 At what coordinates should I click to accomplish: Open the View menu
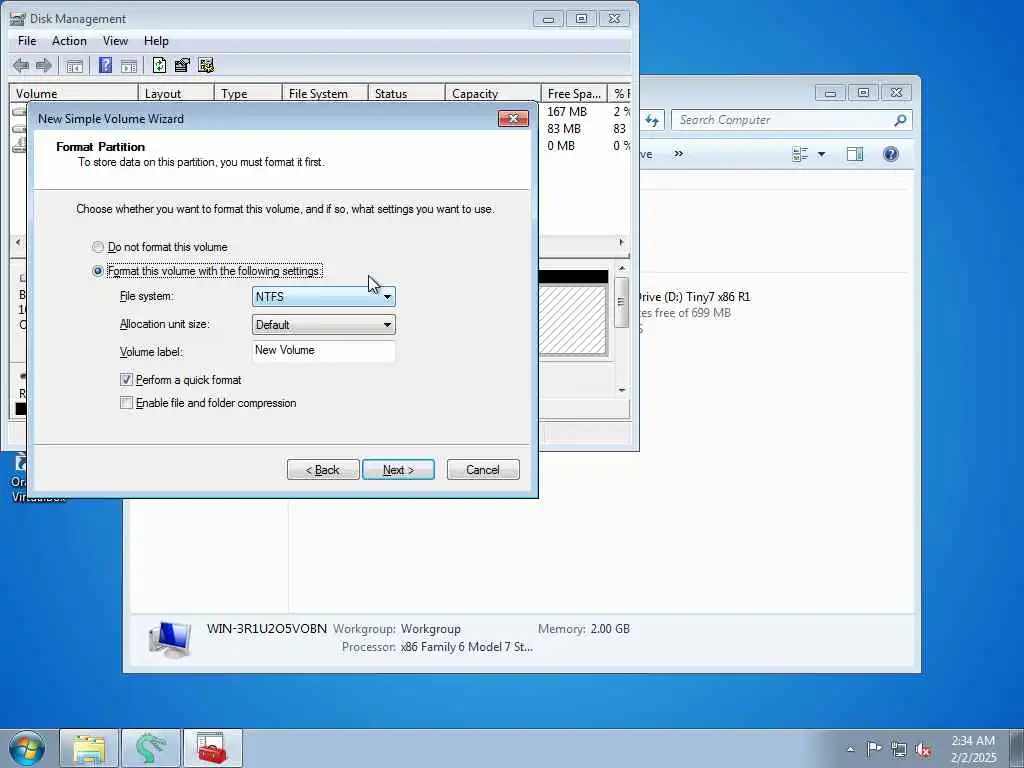[x=116, y=40]
